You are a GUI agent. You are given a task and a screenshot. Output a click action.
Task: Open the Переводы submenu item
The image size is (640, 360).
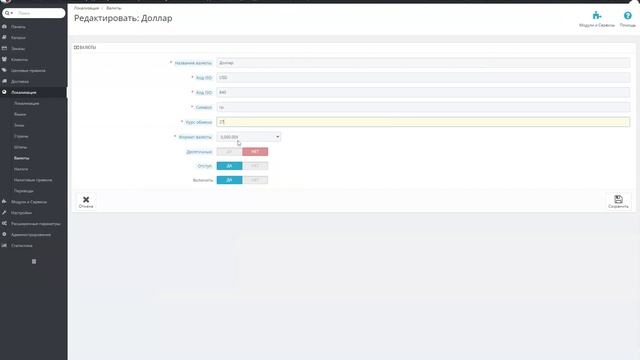(x=24, y=191)
